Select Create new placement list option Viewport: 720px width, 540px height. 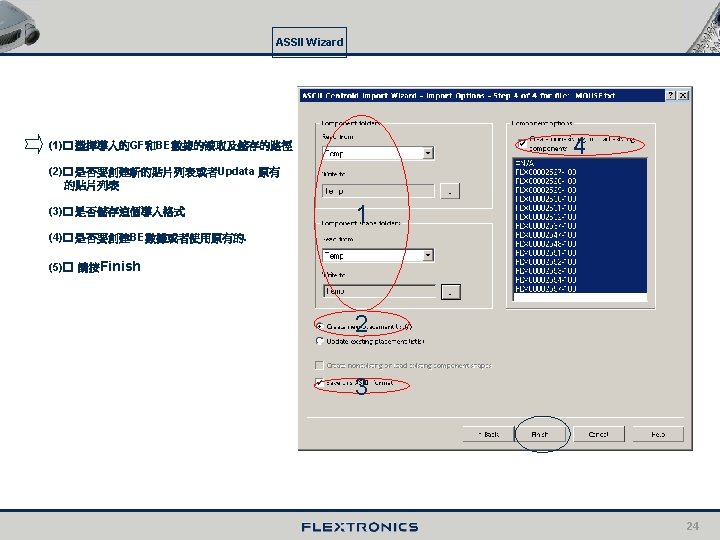[320, 326]
